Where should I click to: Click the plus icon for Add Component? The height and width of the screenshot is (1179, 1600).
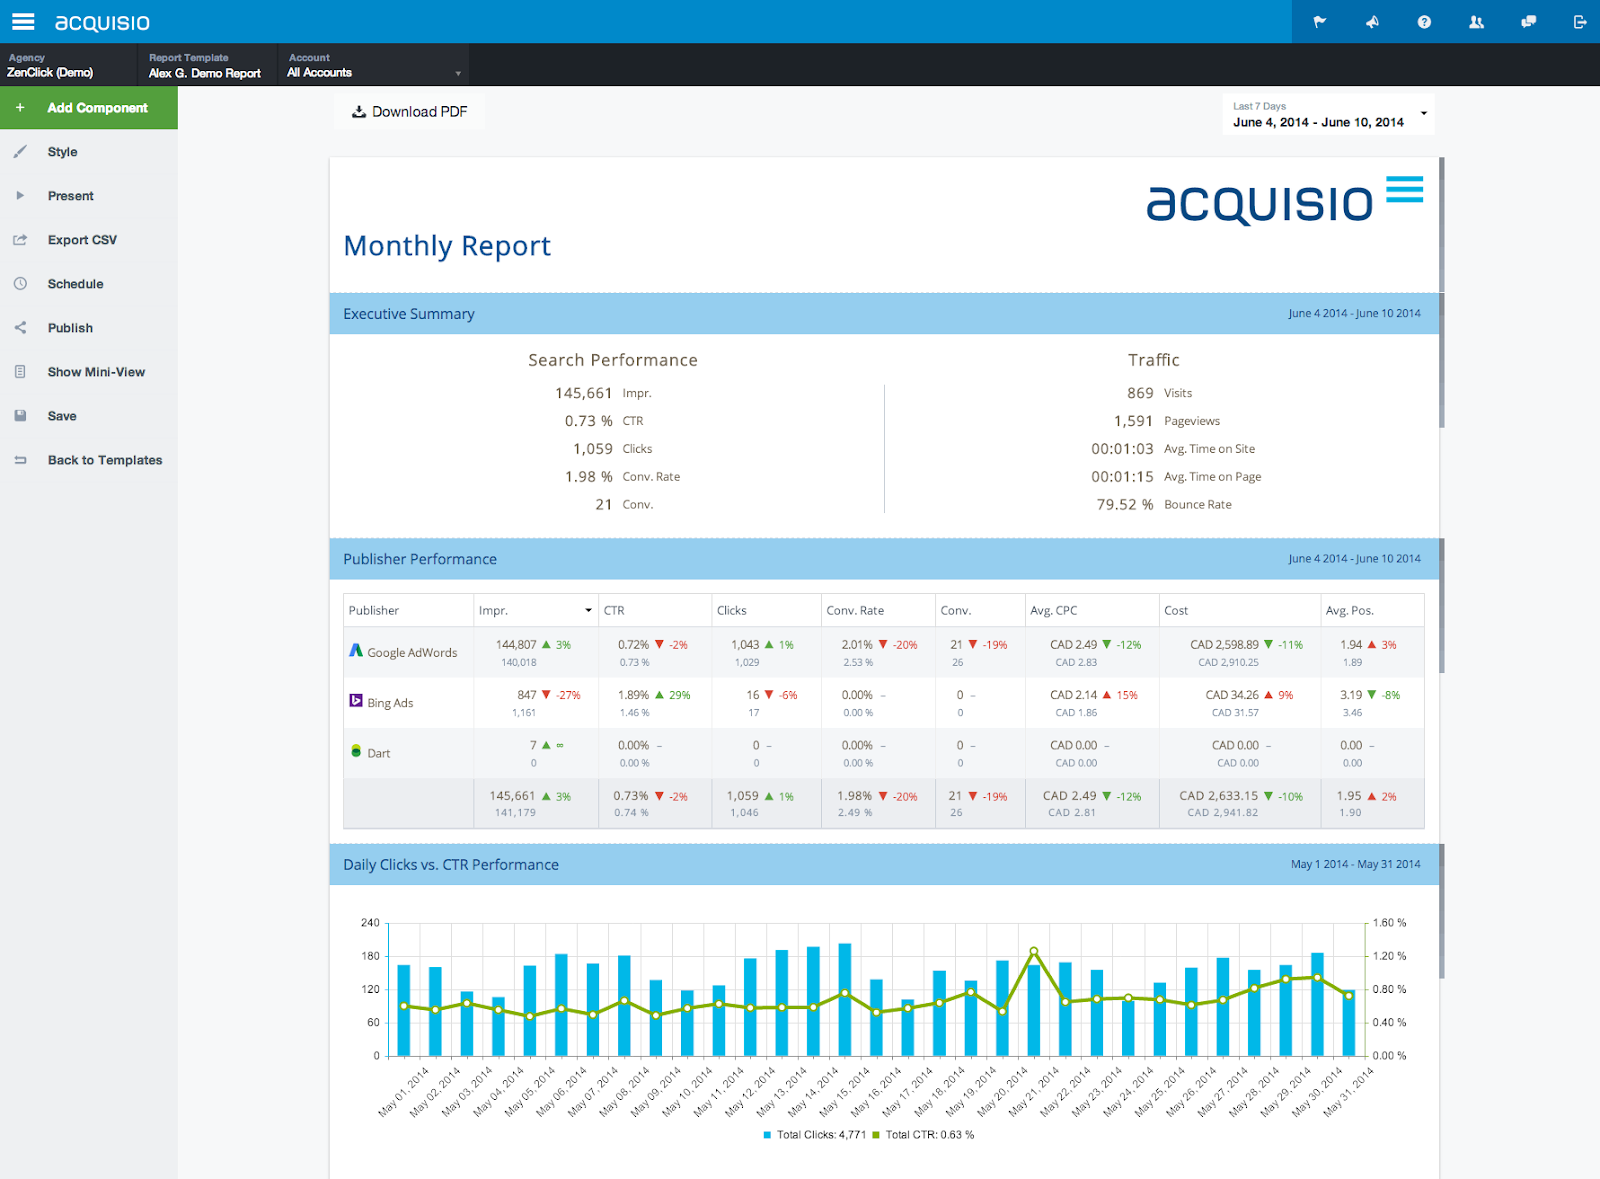click(20, 108)
